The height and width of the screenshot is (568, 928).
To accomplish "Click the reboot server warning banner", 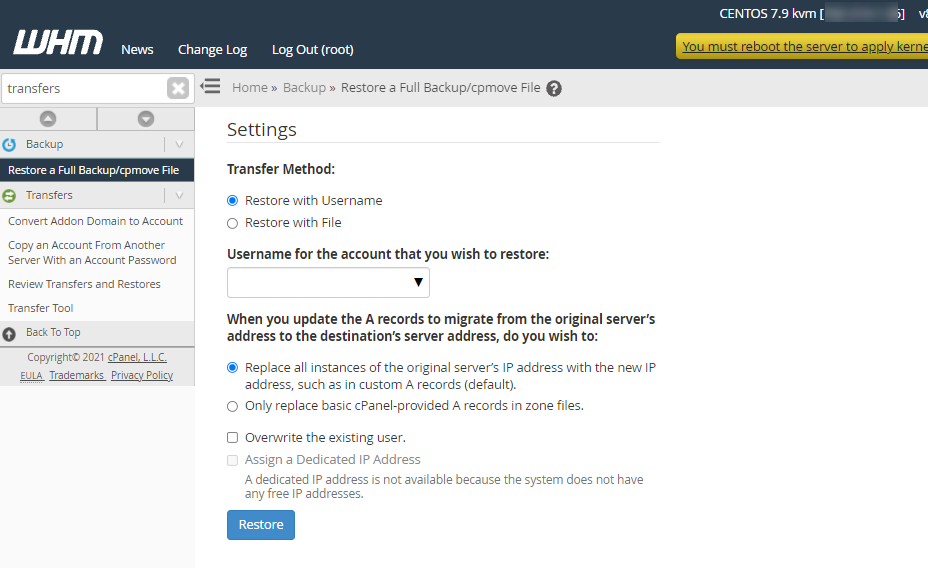I will [802, 46].
